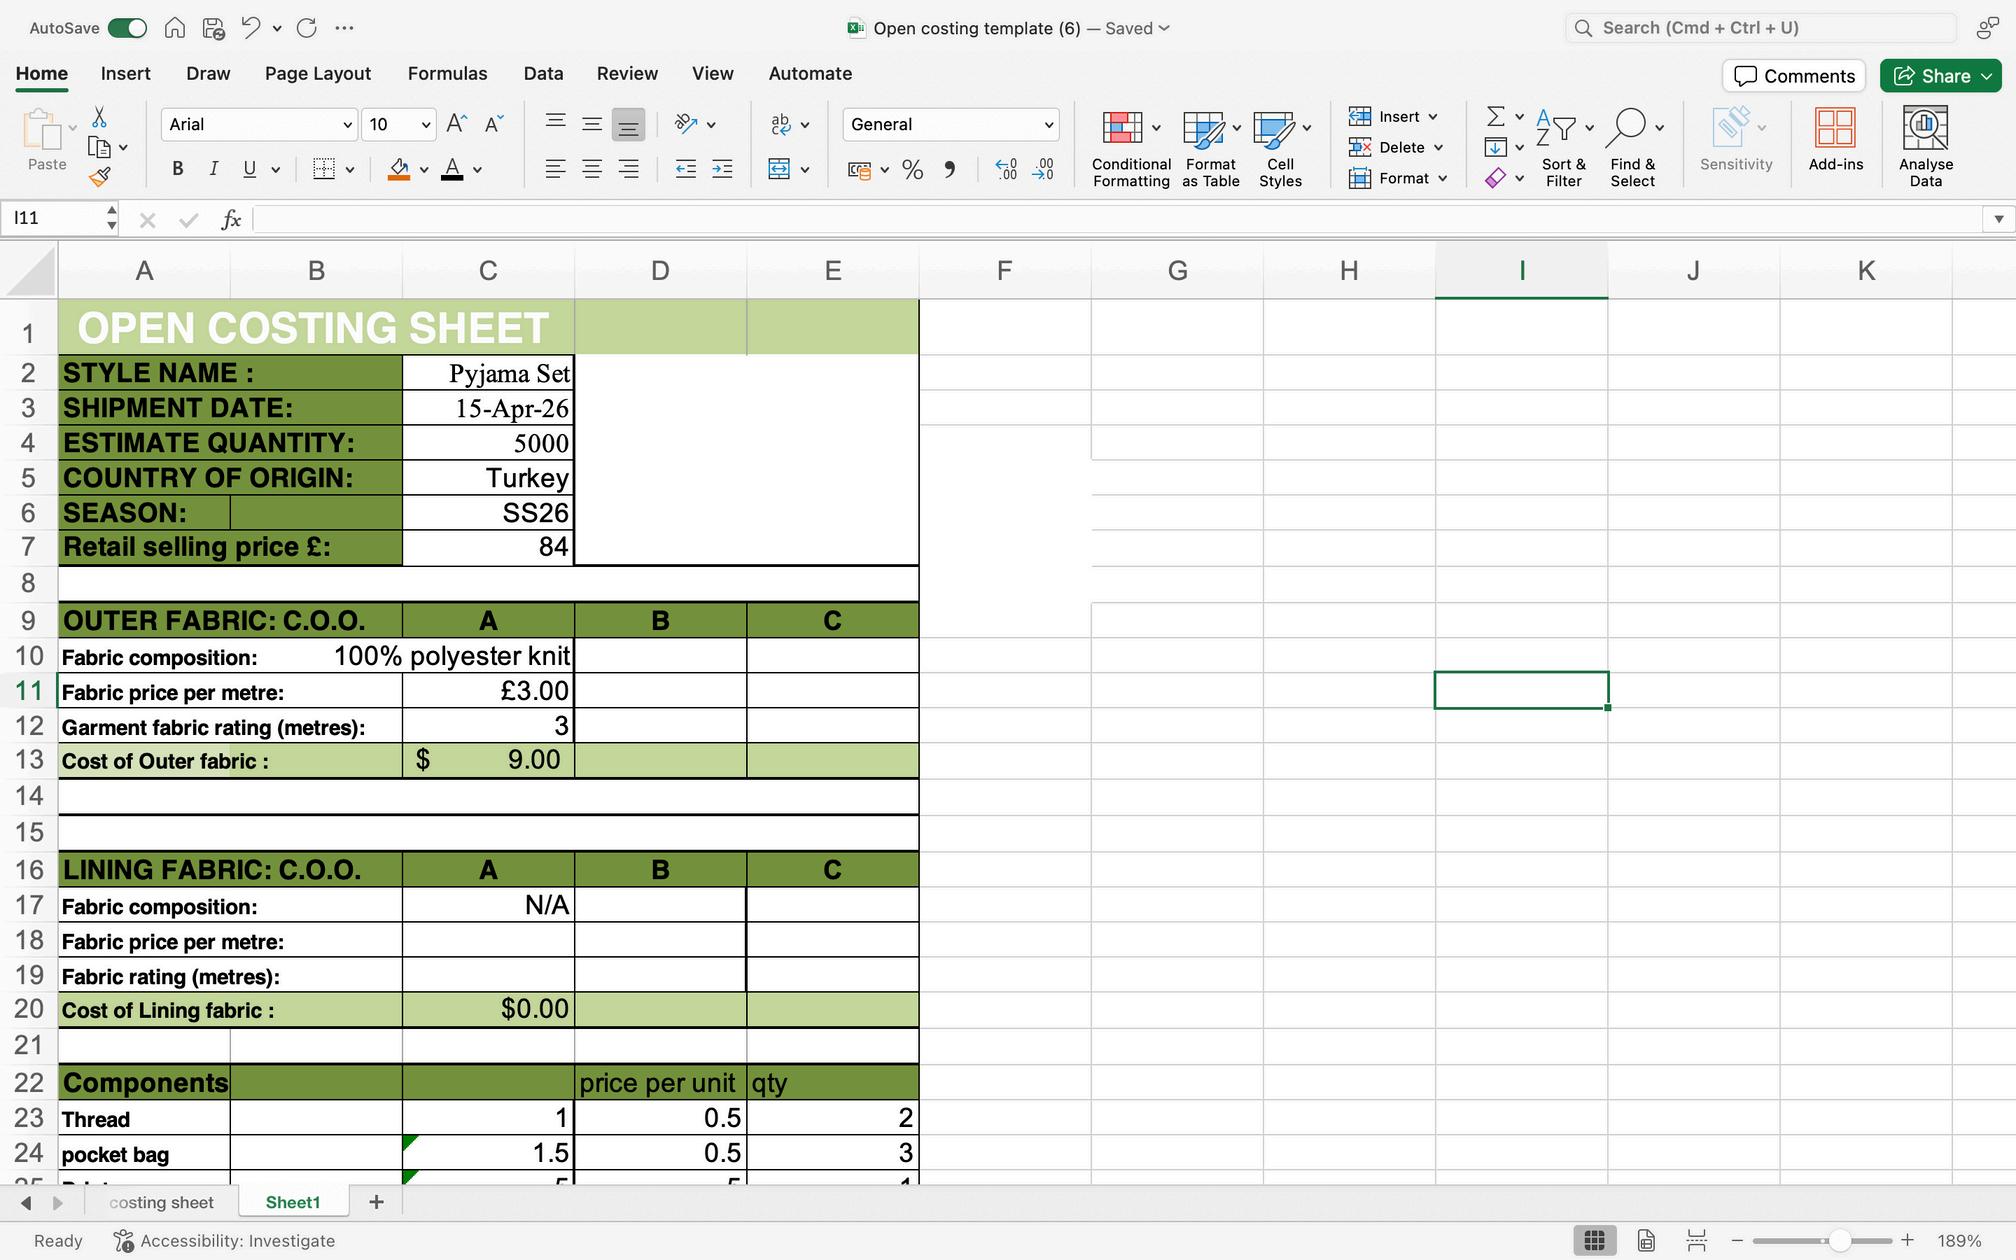Open Conditional Formatting
The height and width of the screenshot is (1260, 2016).
pyautogui.click(x=1130, y=148)
